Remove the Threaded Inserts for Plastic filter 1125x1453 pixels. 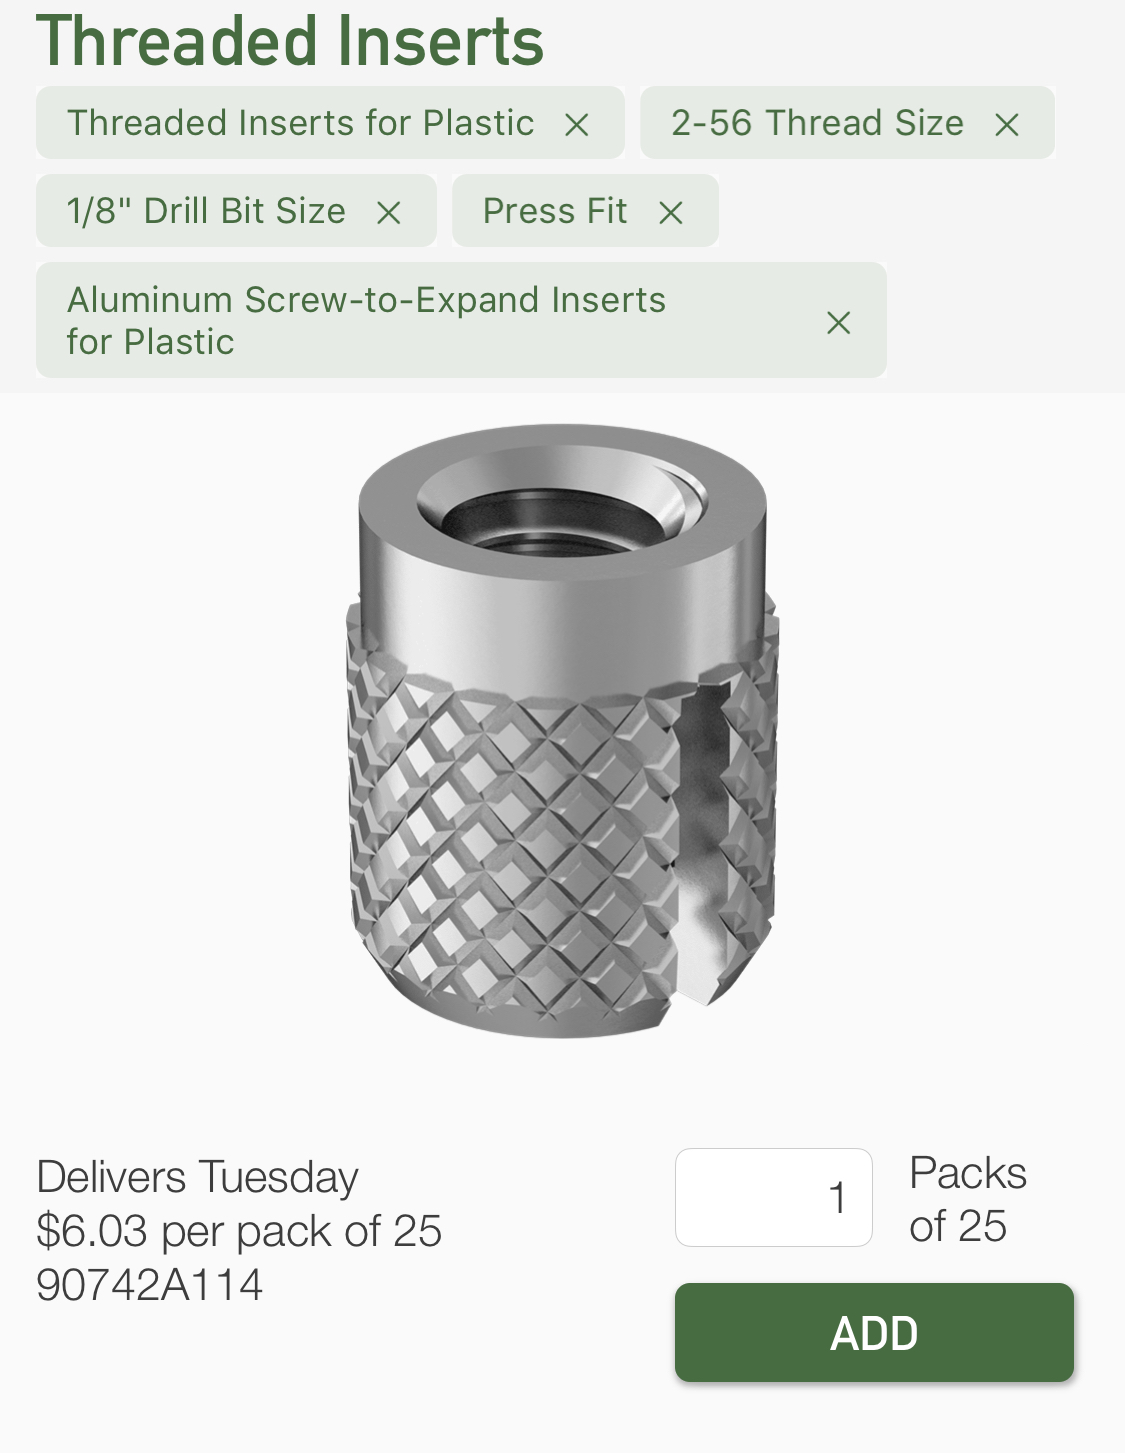577,125
